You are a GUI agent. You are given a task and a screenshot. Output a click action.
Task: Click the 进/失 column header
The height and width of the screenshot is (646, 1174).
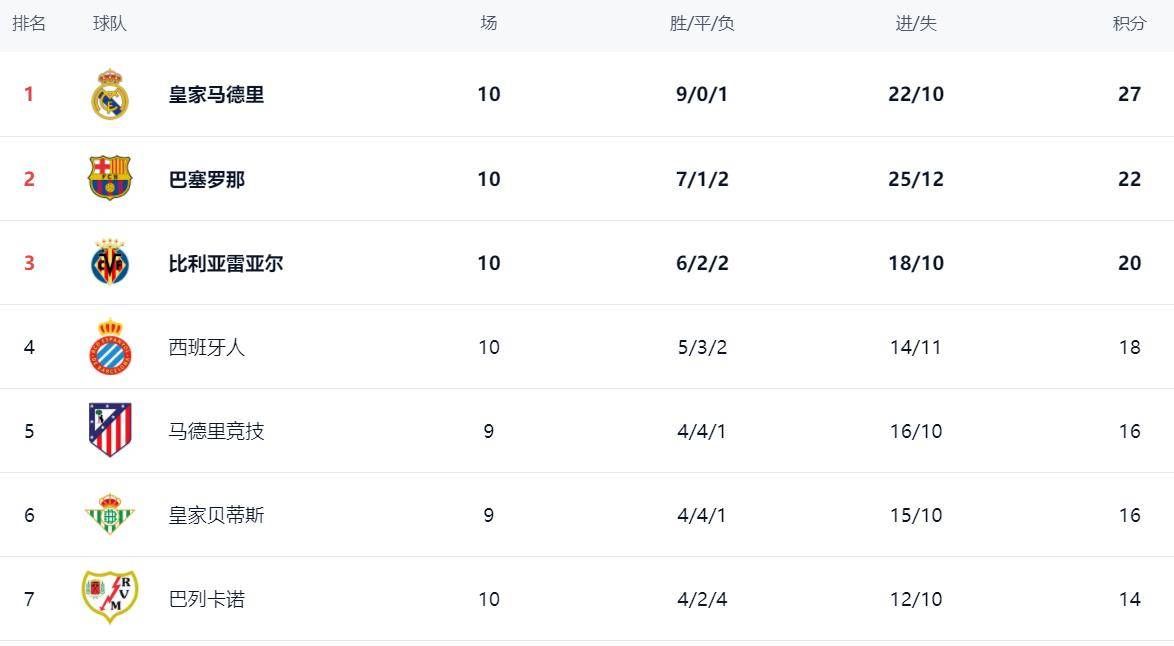click(x=916, y=24)
